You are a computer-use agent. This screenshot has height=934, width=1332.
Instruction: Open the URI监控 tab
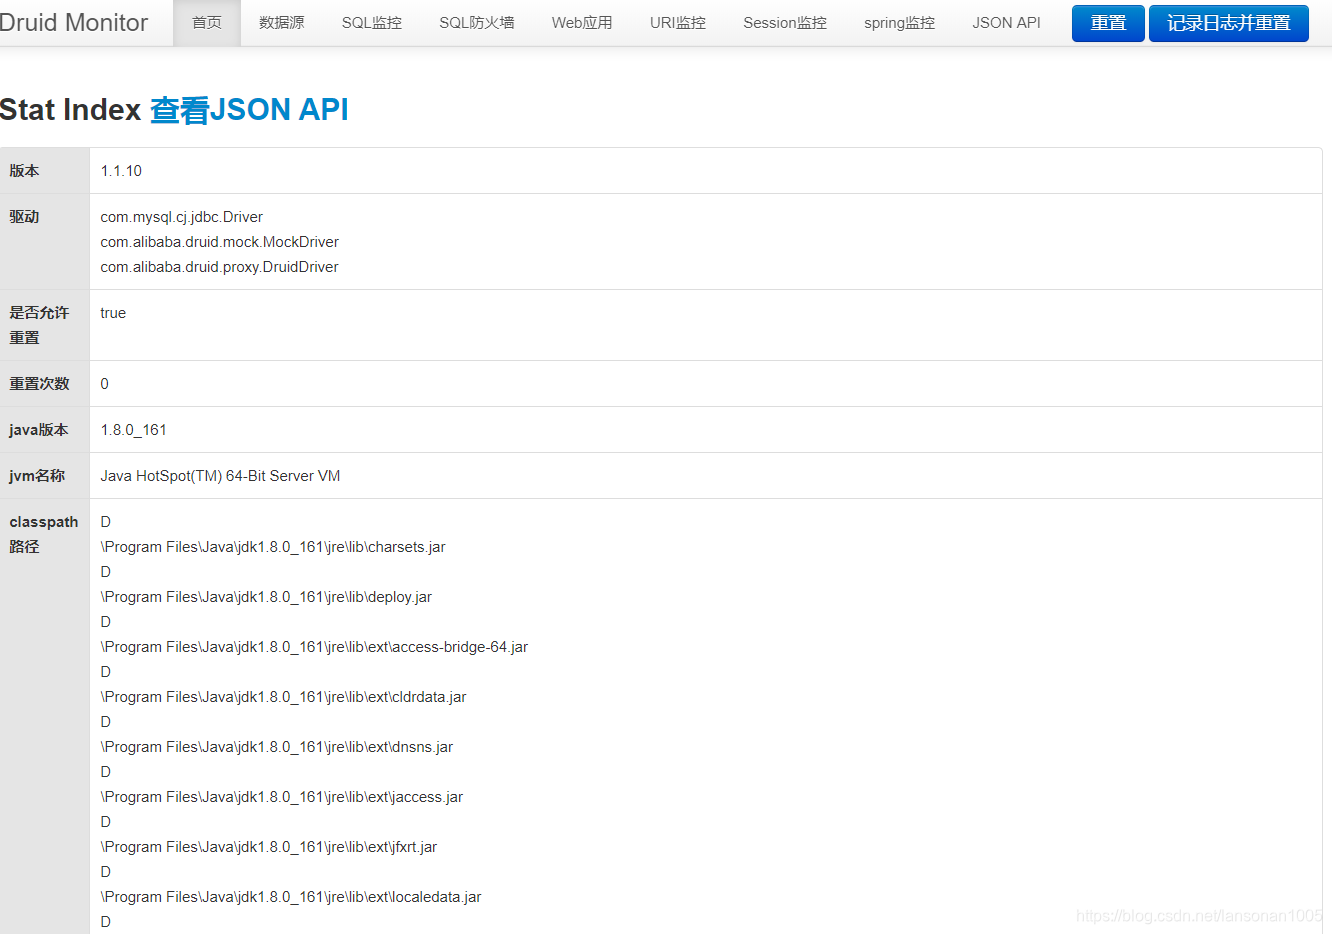(678, 22)
